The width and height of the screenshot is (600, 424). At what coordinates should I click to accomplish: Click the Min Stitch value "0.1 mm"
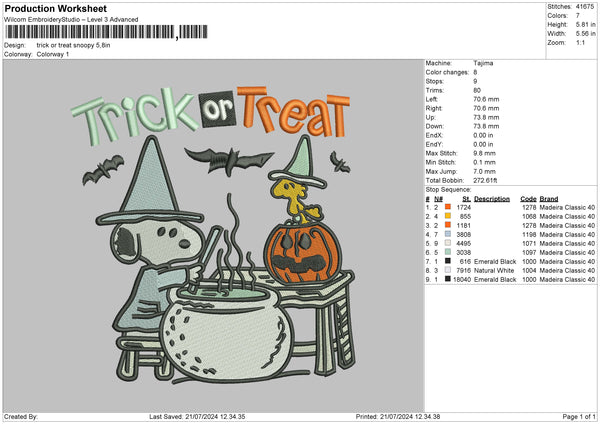point(484,162)
